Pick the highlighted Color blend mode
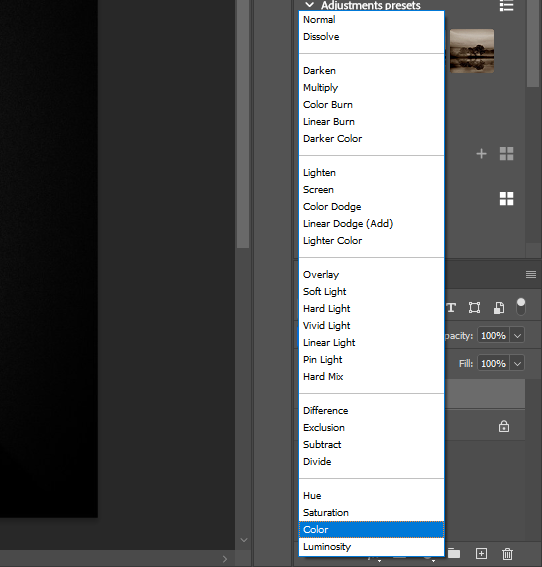Screen dimensions: 542x567 pyautogui.click(x=371, y=529)
